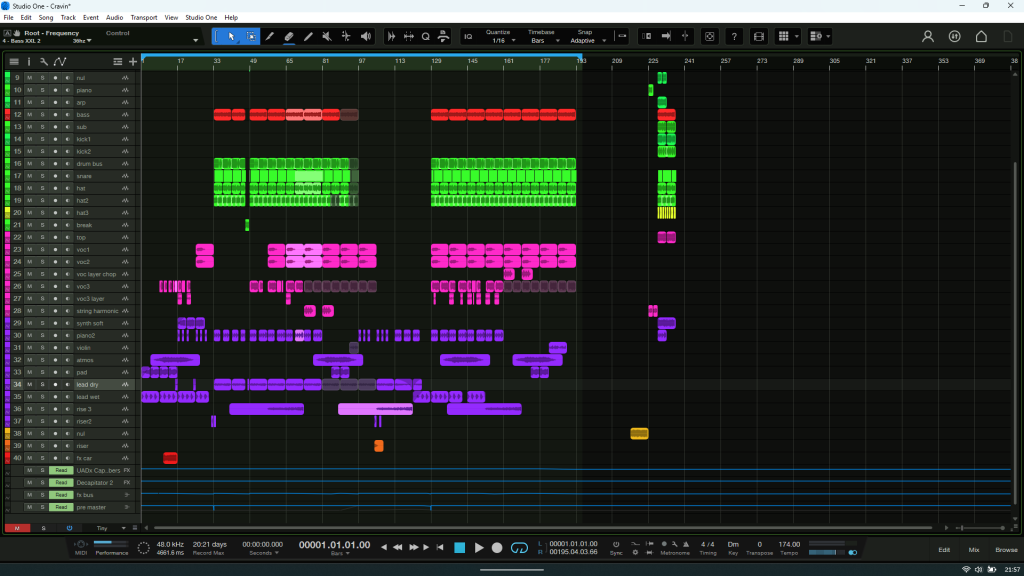Open the Mix console view

[x=973, y=550]
